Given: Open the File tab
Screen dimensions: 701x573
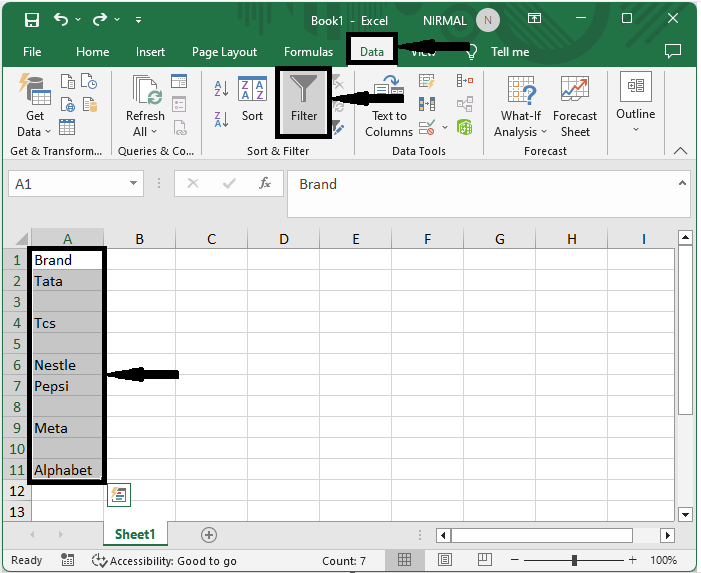Looking at the screenshot, I should coord(32,52).
